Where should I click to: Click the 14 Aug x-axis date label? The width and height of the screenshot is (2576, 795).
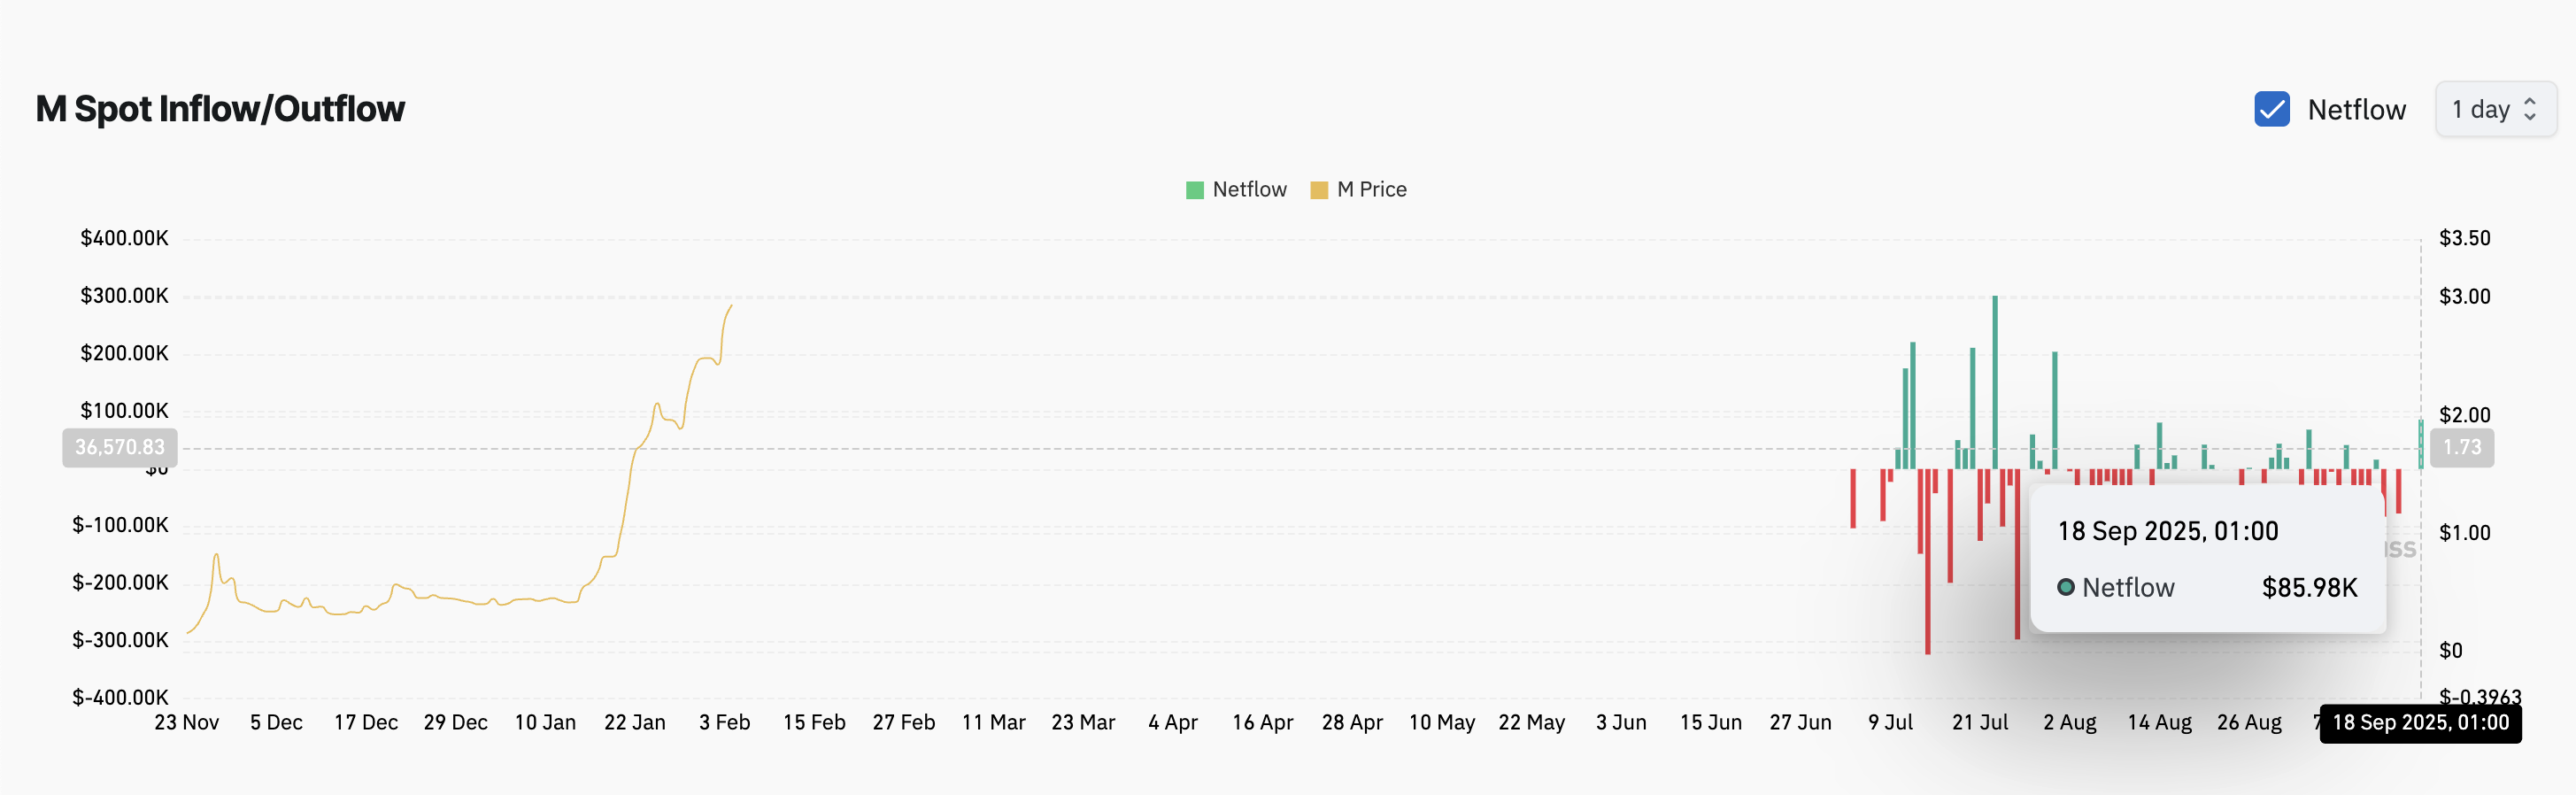2158,722
